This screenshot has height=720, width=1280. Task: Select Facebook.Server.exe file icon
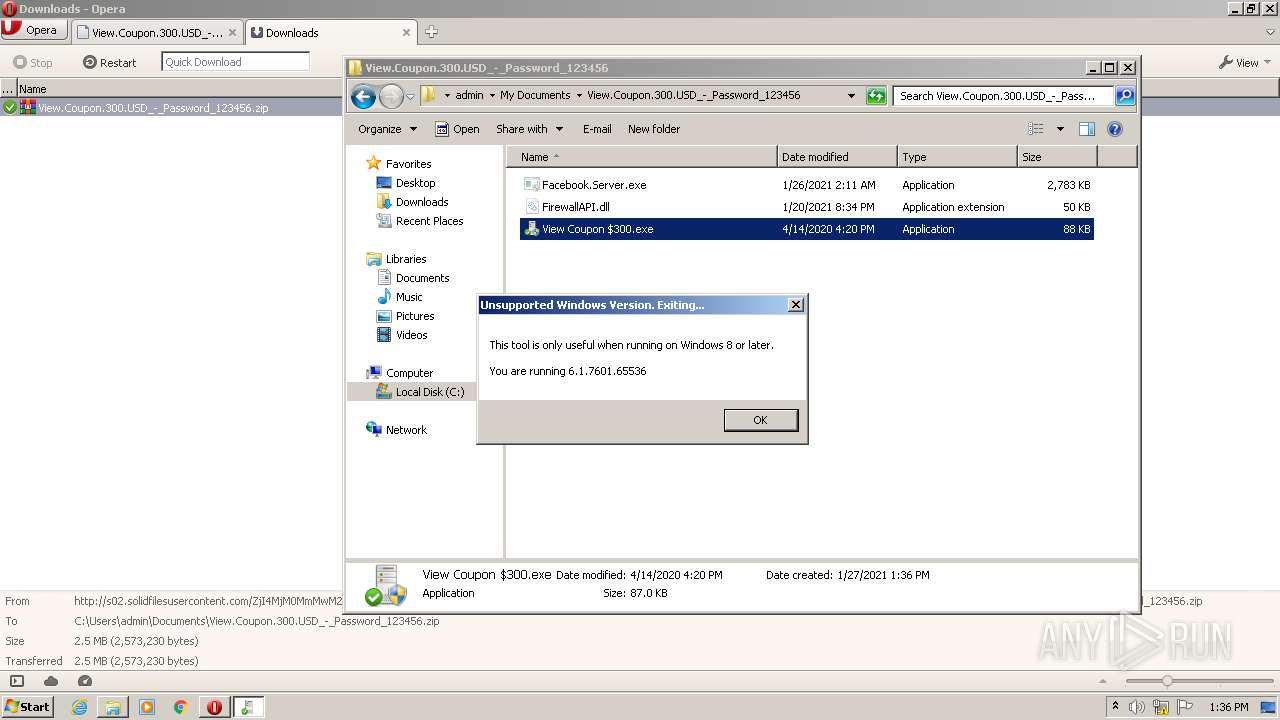click(532, 185)
